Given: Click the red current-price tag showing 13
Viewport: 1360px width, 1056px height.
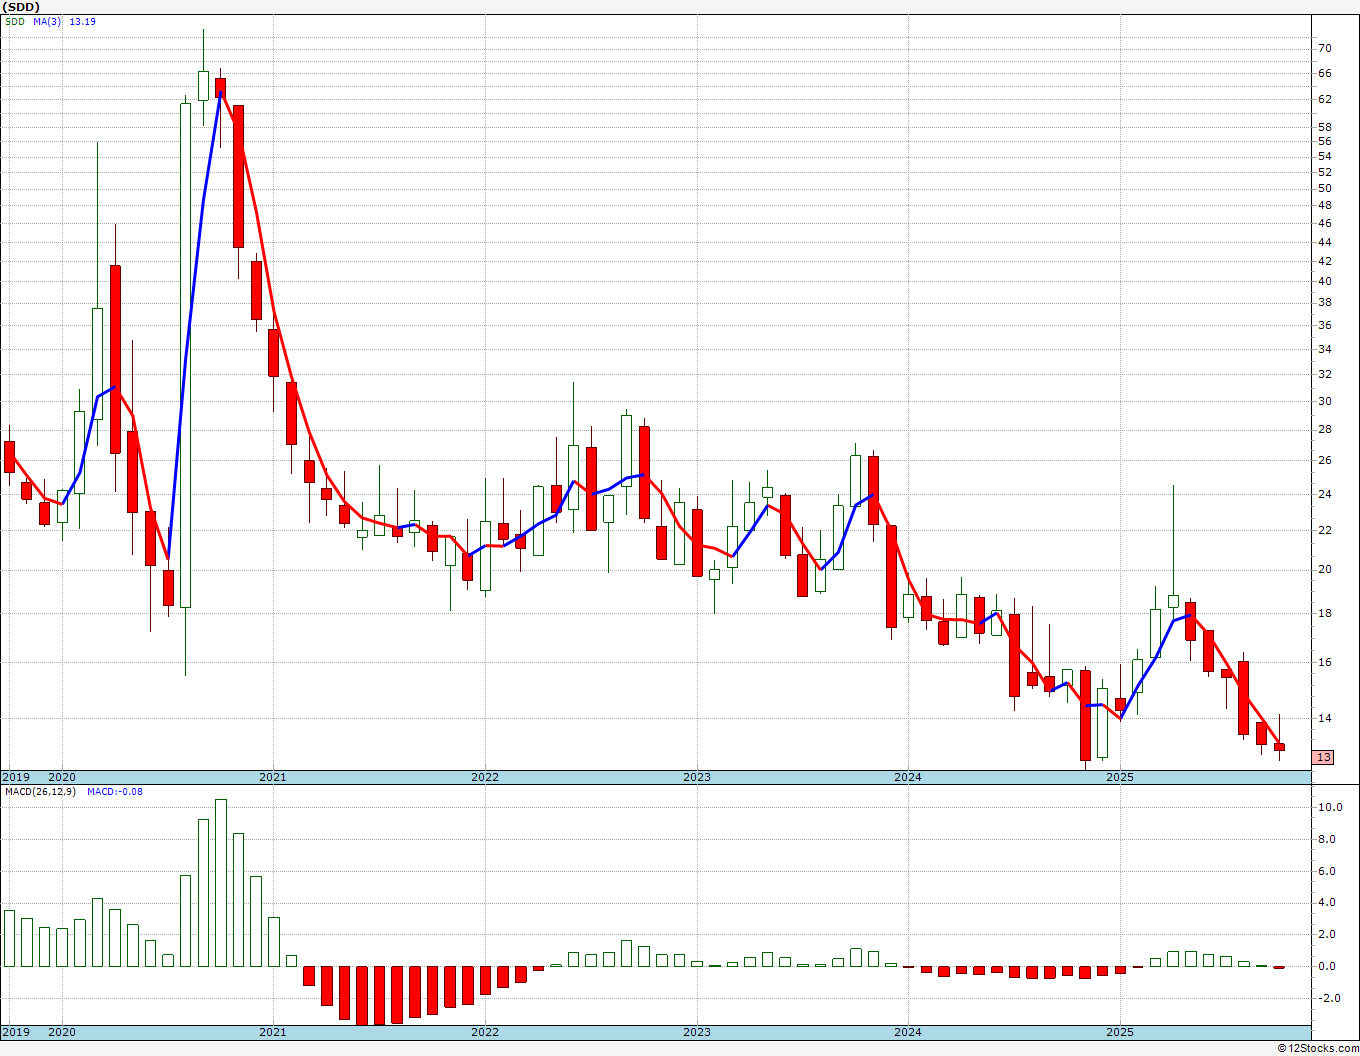Looking at the screenshot, I should pyautogui.click(x=1323, y=757).
